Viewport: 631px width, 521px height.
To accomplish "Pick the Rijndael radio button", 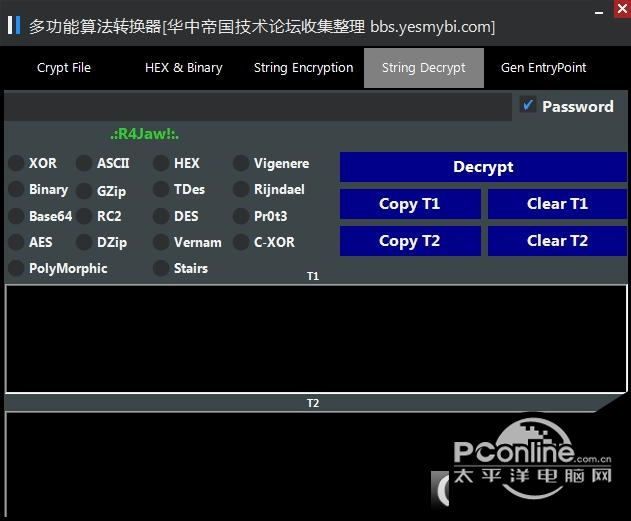I will point(241,189).
